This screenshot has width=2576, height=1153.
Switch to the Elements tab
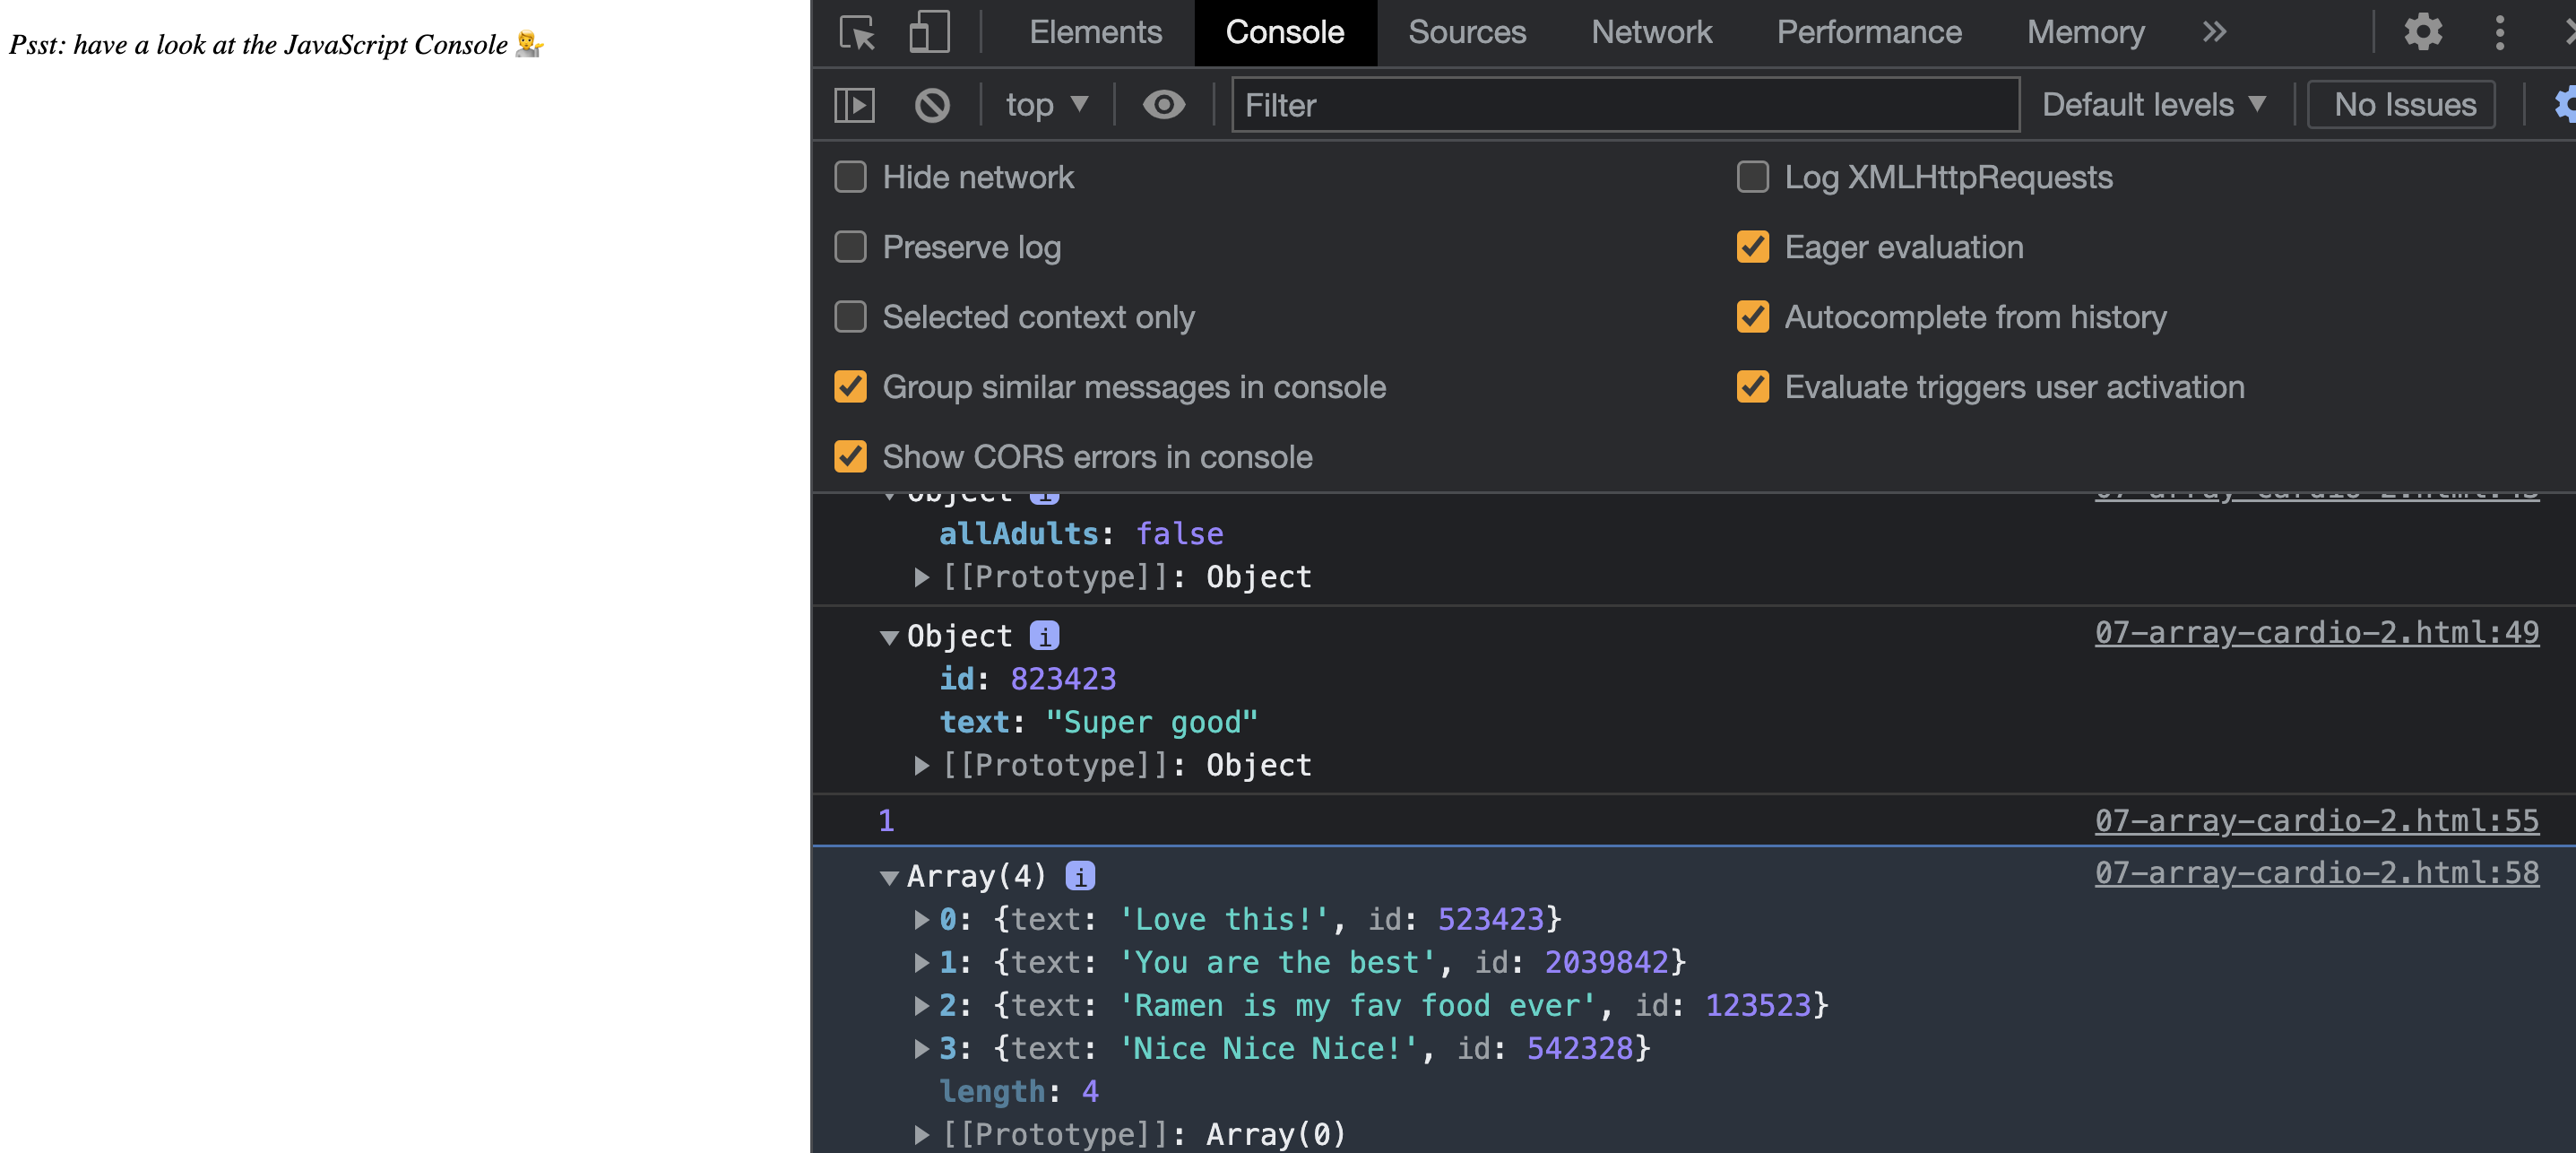click(x=1095, y=33)
